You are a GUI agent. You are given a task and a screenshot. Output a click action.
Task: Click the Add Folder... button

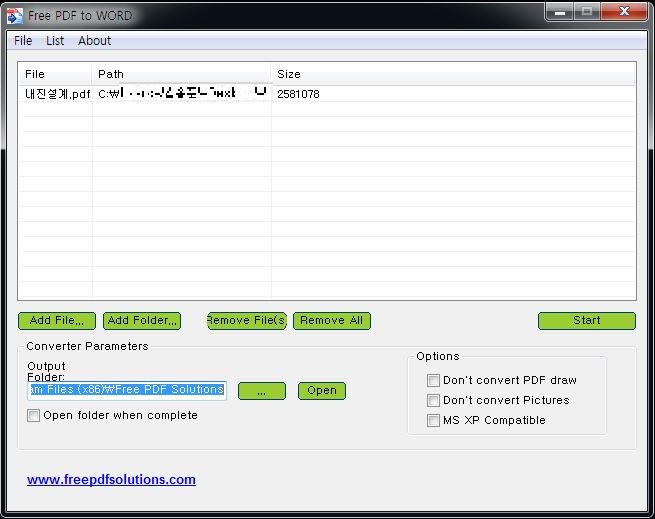[142, 321]
